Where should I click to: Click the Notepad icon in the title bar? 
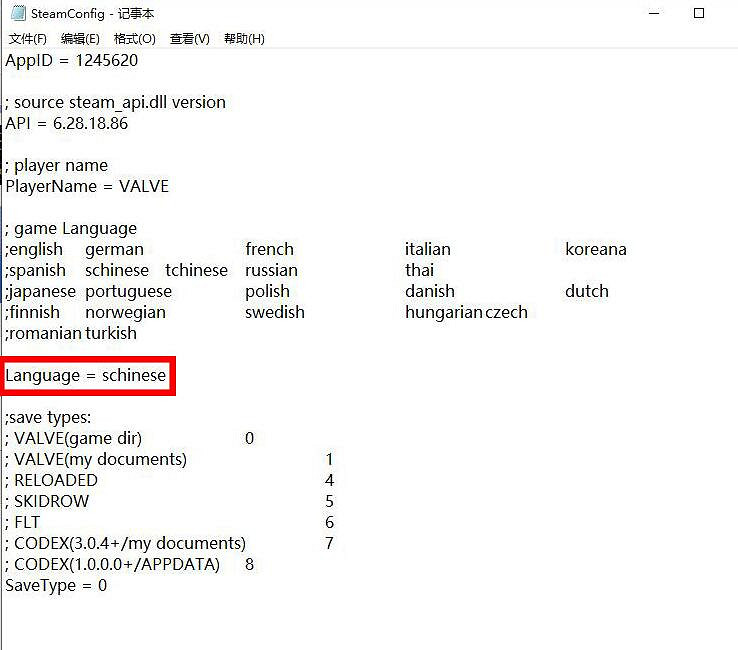point(17,14)
